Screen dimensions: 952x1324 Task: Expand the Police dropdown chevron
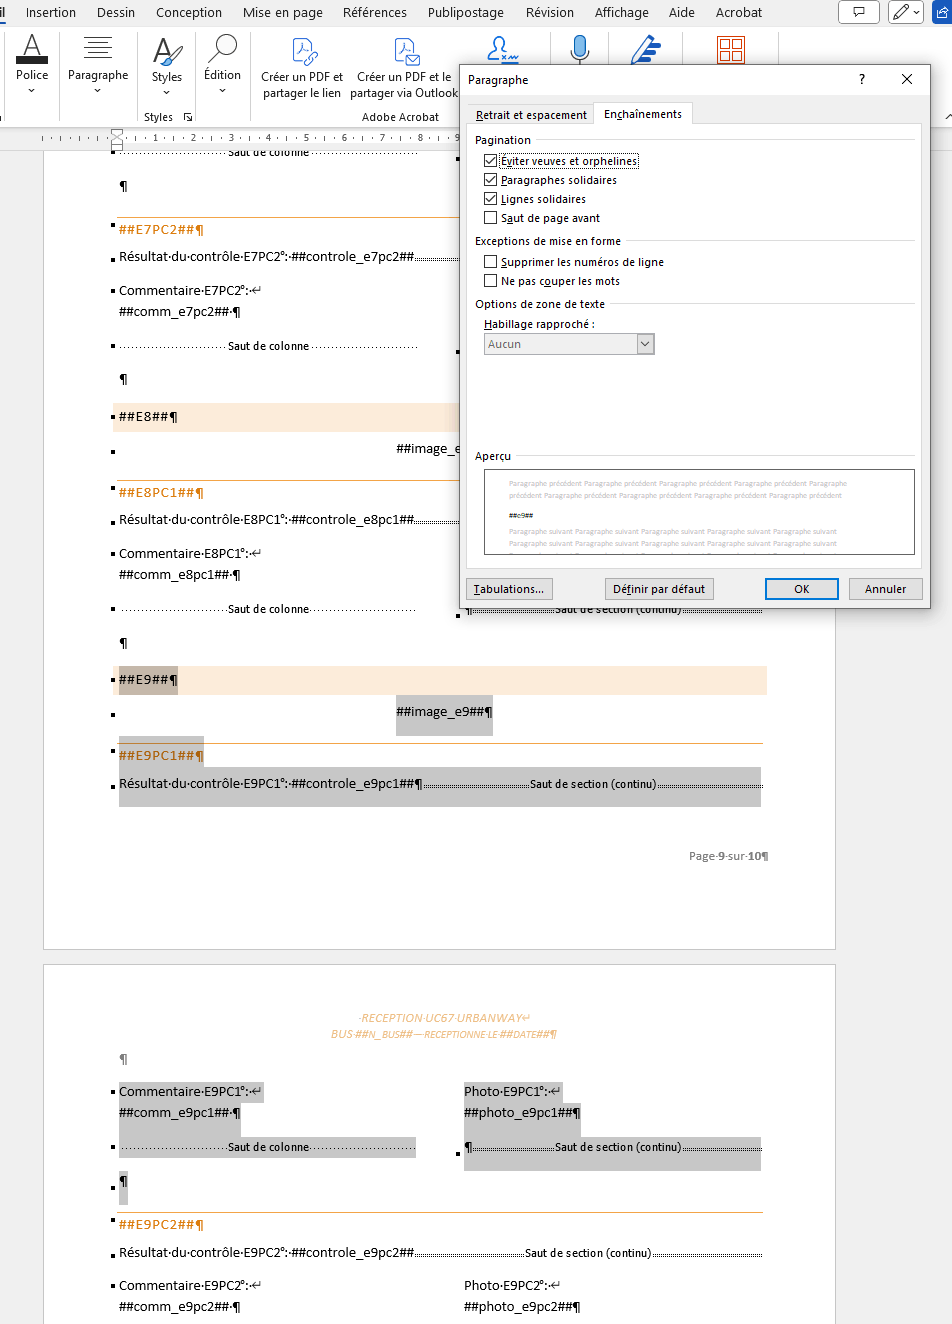click(32, 91)
